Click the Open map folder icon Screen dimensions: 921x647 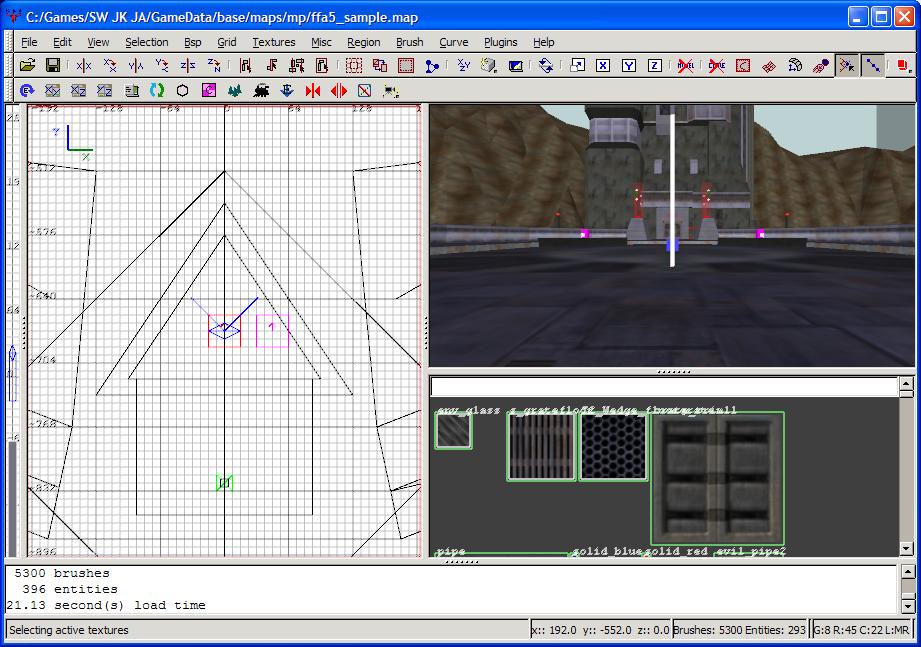pos(27,65)
